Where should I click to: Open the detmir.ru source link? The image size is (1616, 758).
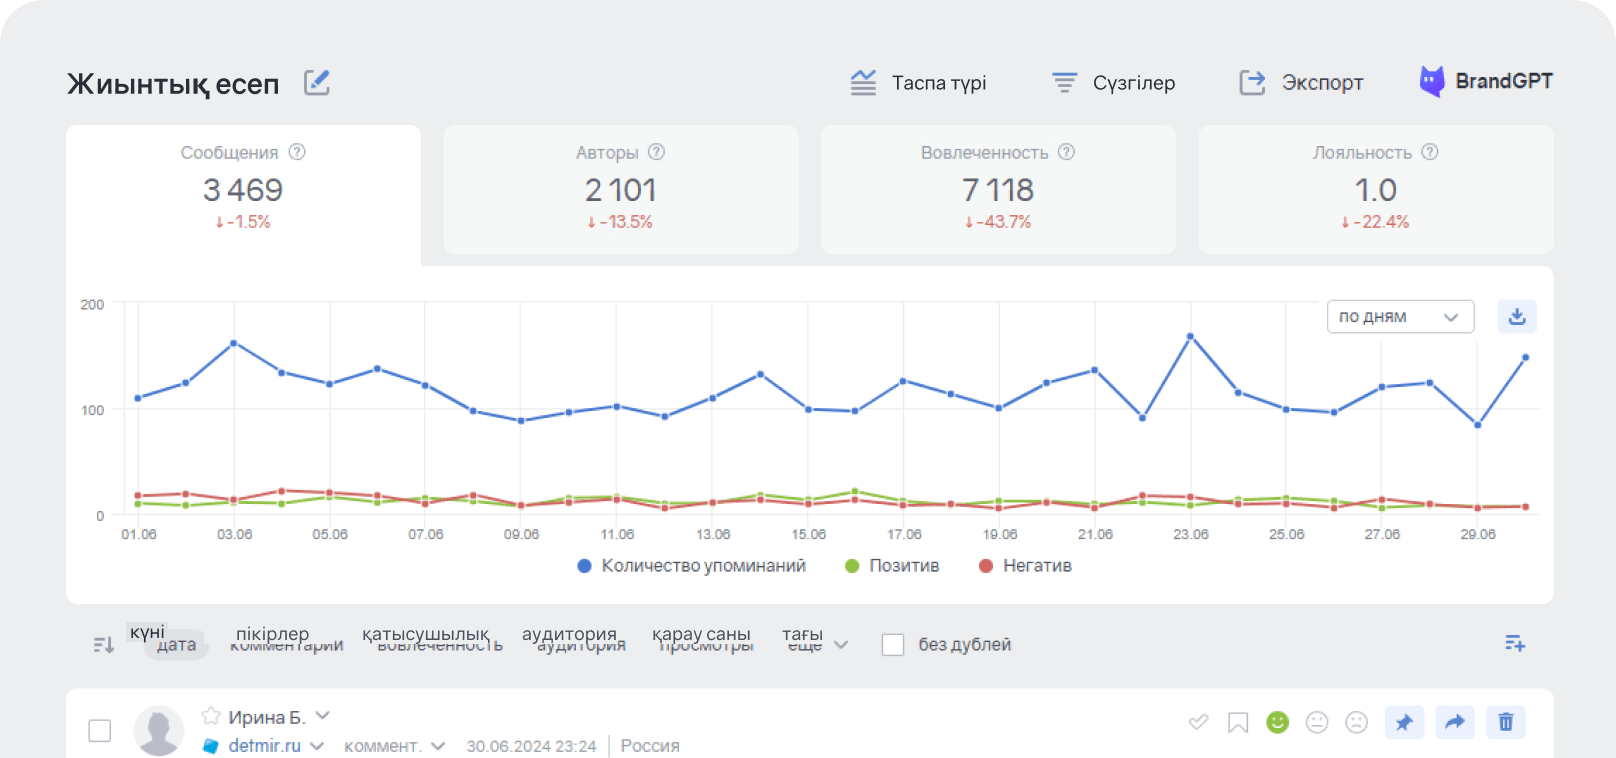264,746
